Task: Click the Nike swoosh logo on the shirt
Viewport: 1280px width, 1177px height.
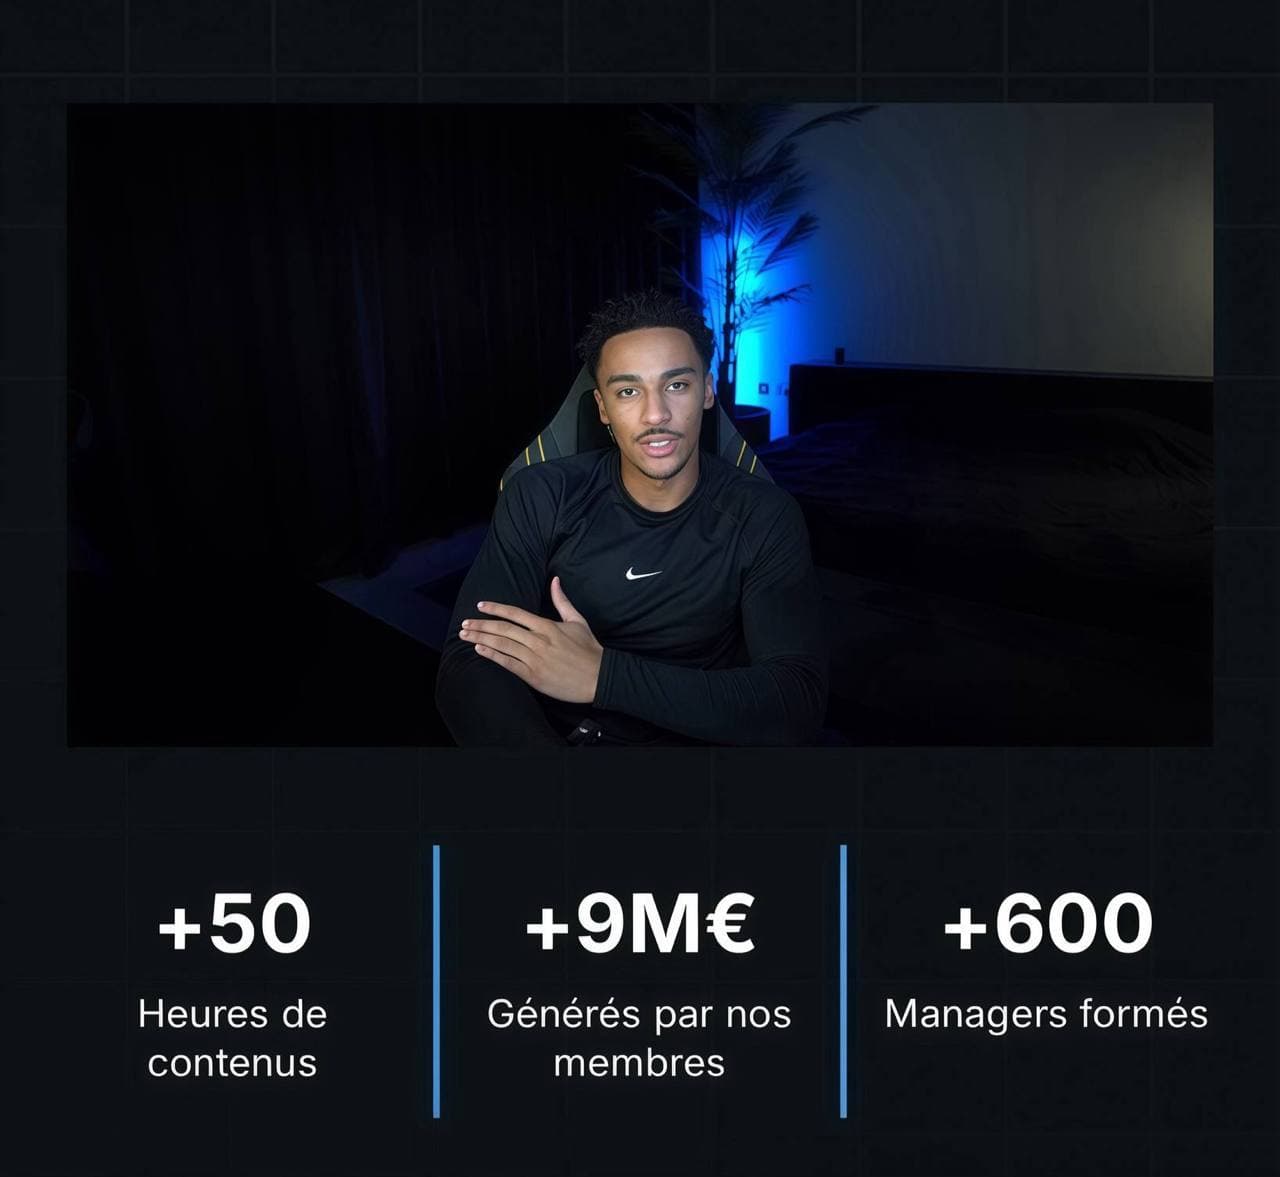Action: click(643, 574)
